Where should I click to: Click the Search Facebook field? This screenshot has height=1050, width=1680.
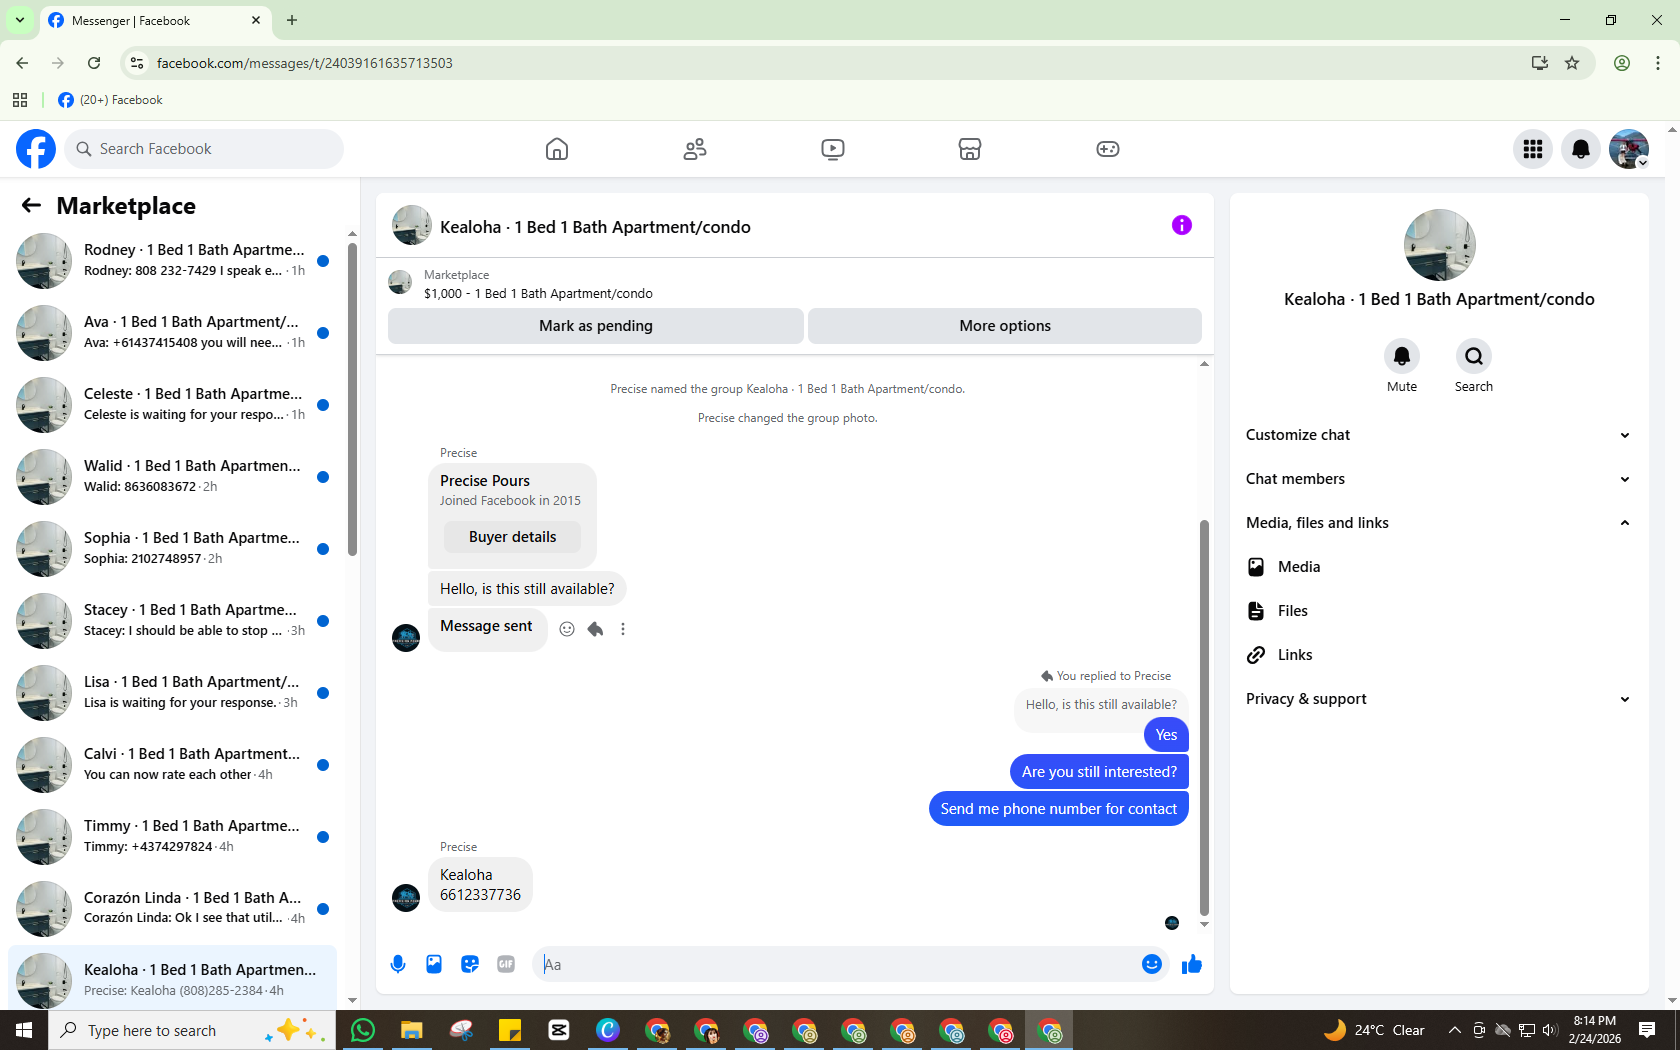[204, 149]
